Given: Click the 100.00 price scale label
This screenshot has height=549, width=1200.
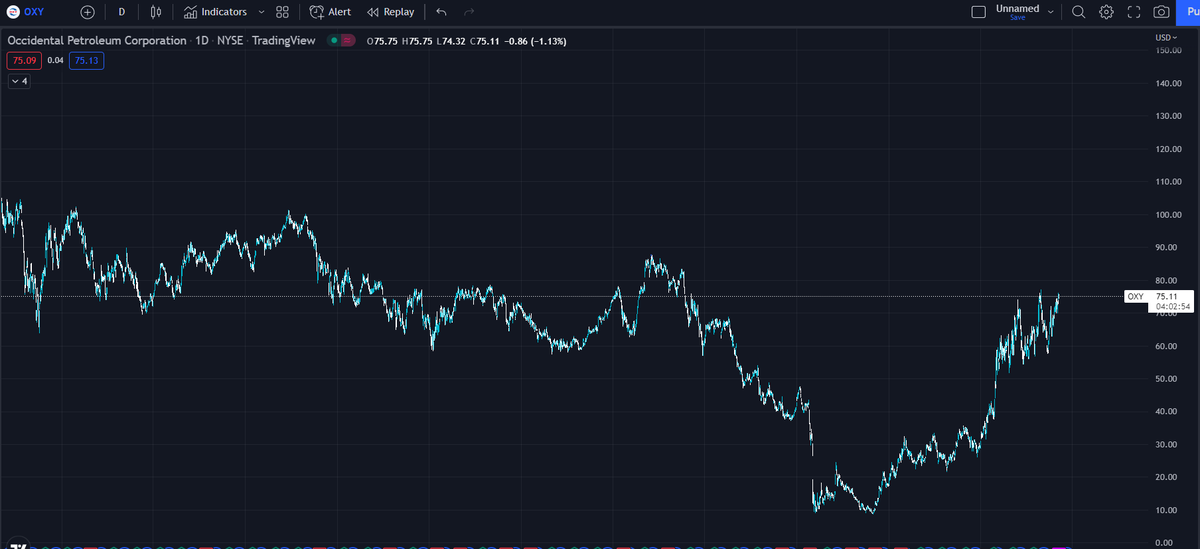Looking at the screenshot, I should click(1167, 214).
